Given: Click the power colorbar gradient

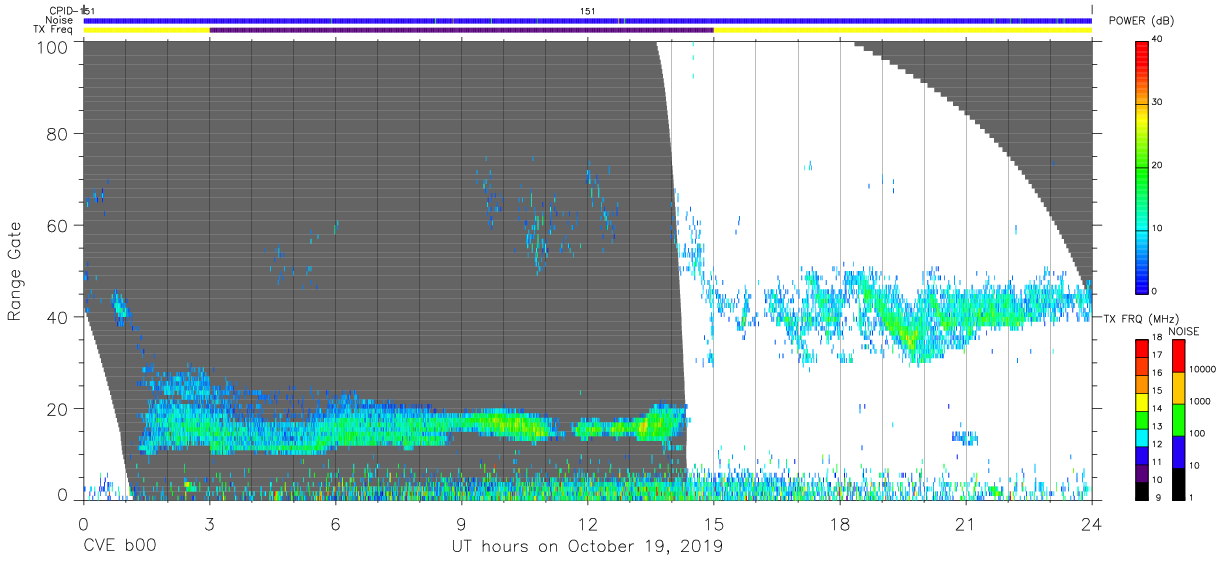Looking at the screenshot, I should pos(1142,166).
